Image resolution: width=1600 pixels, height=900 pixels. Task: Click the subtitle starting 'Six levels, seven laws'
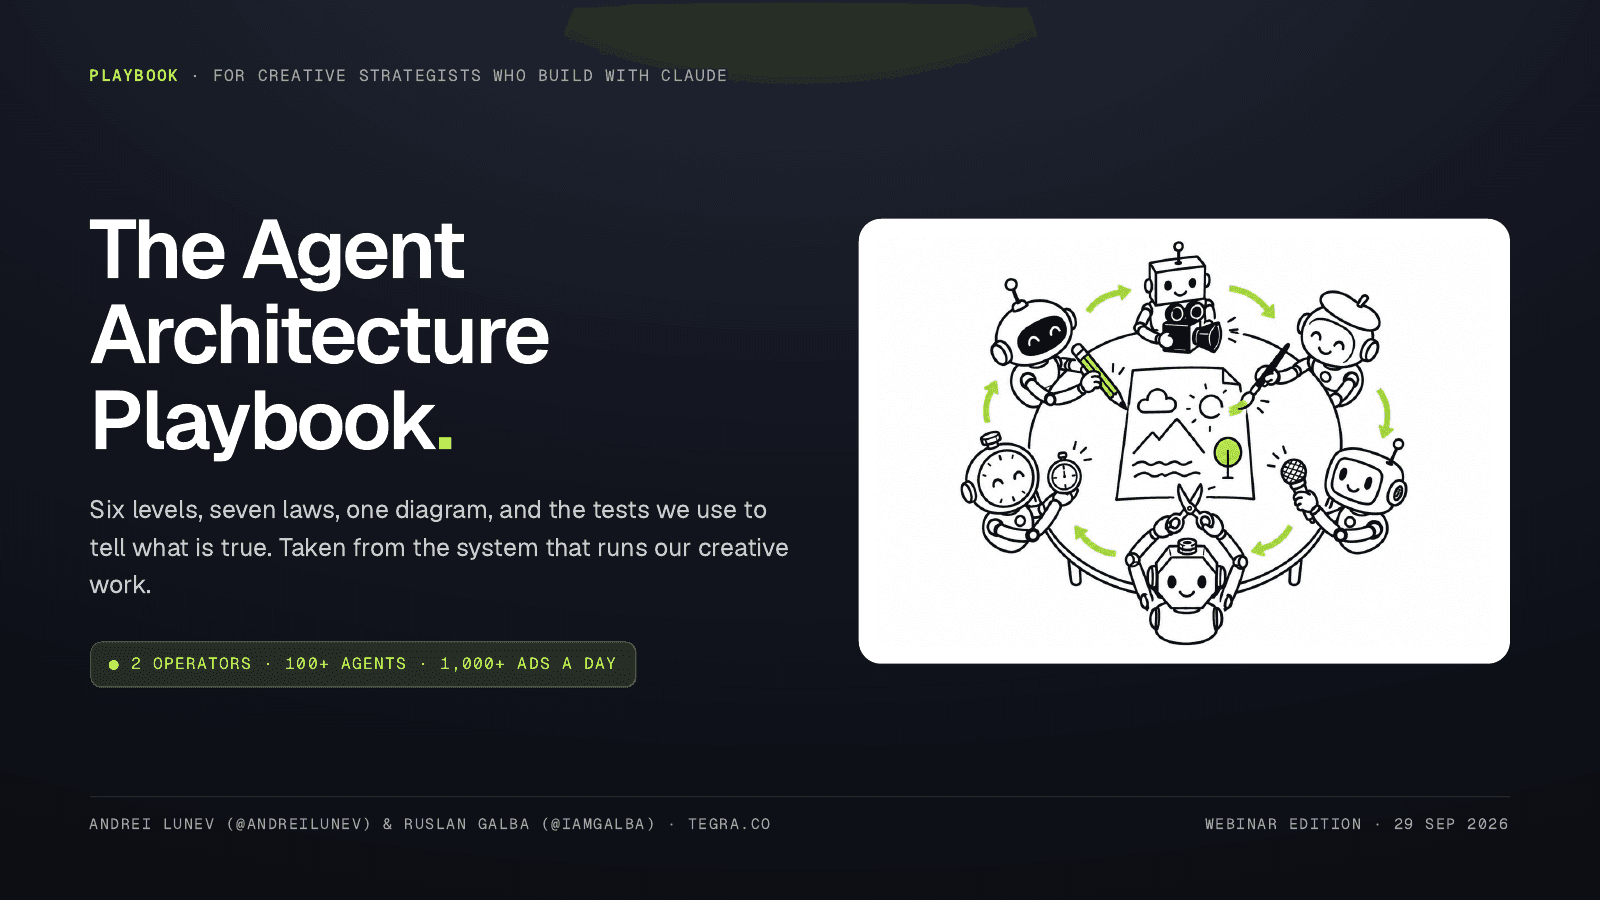(439, 547)
